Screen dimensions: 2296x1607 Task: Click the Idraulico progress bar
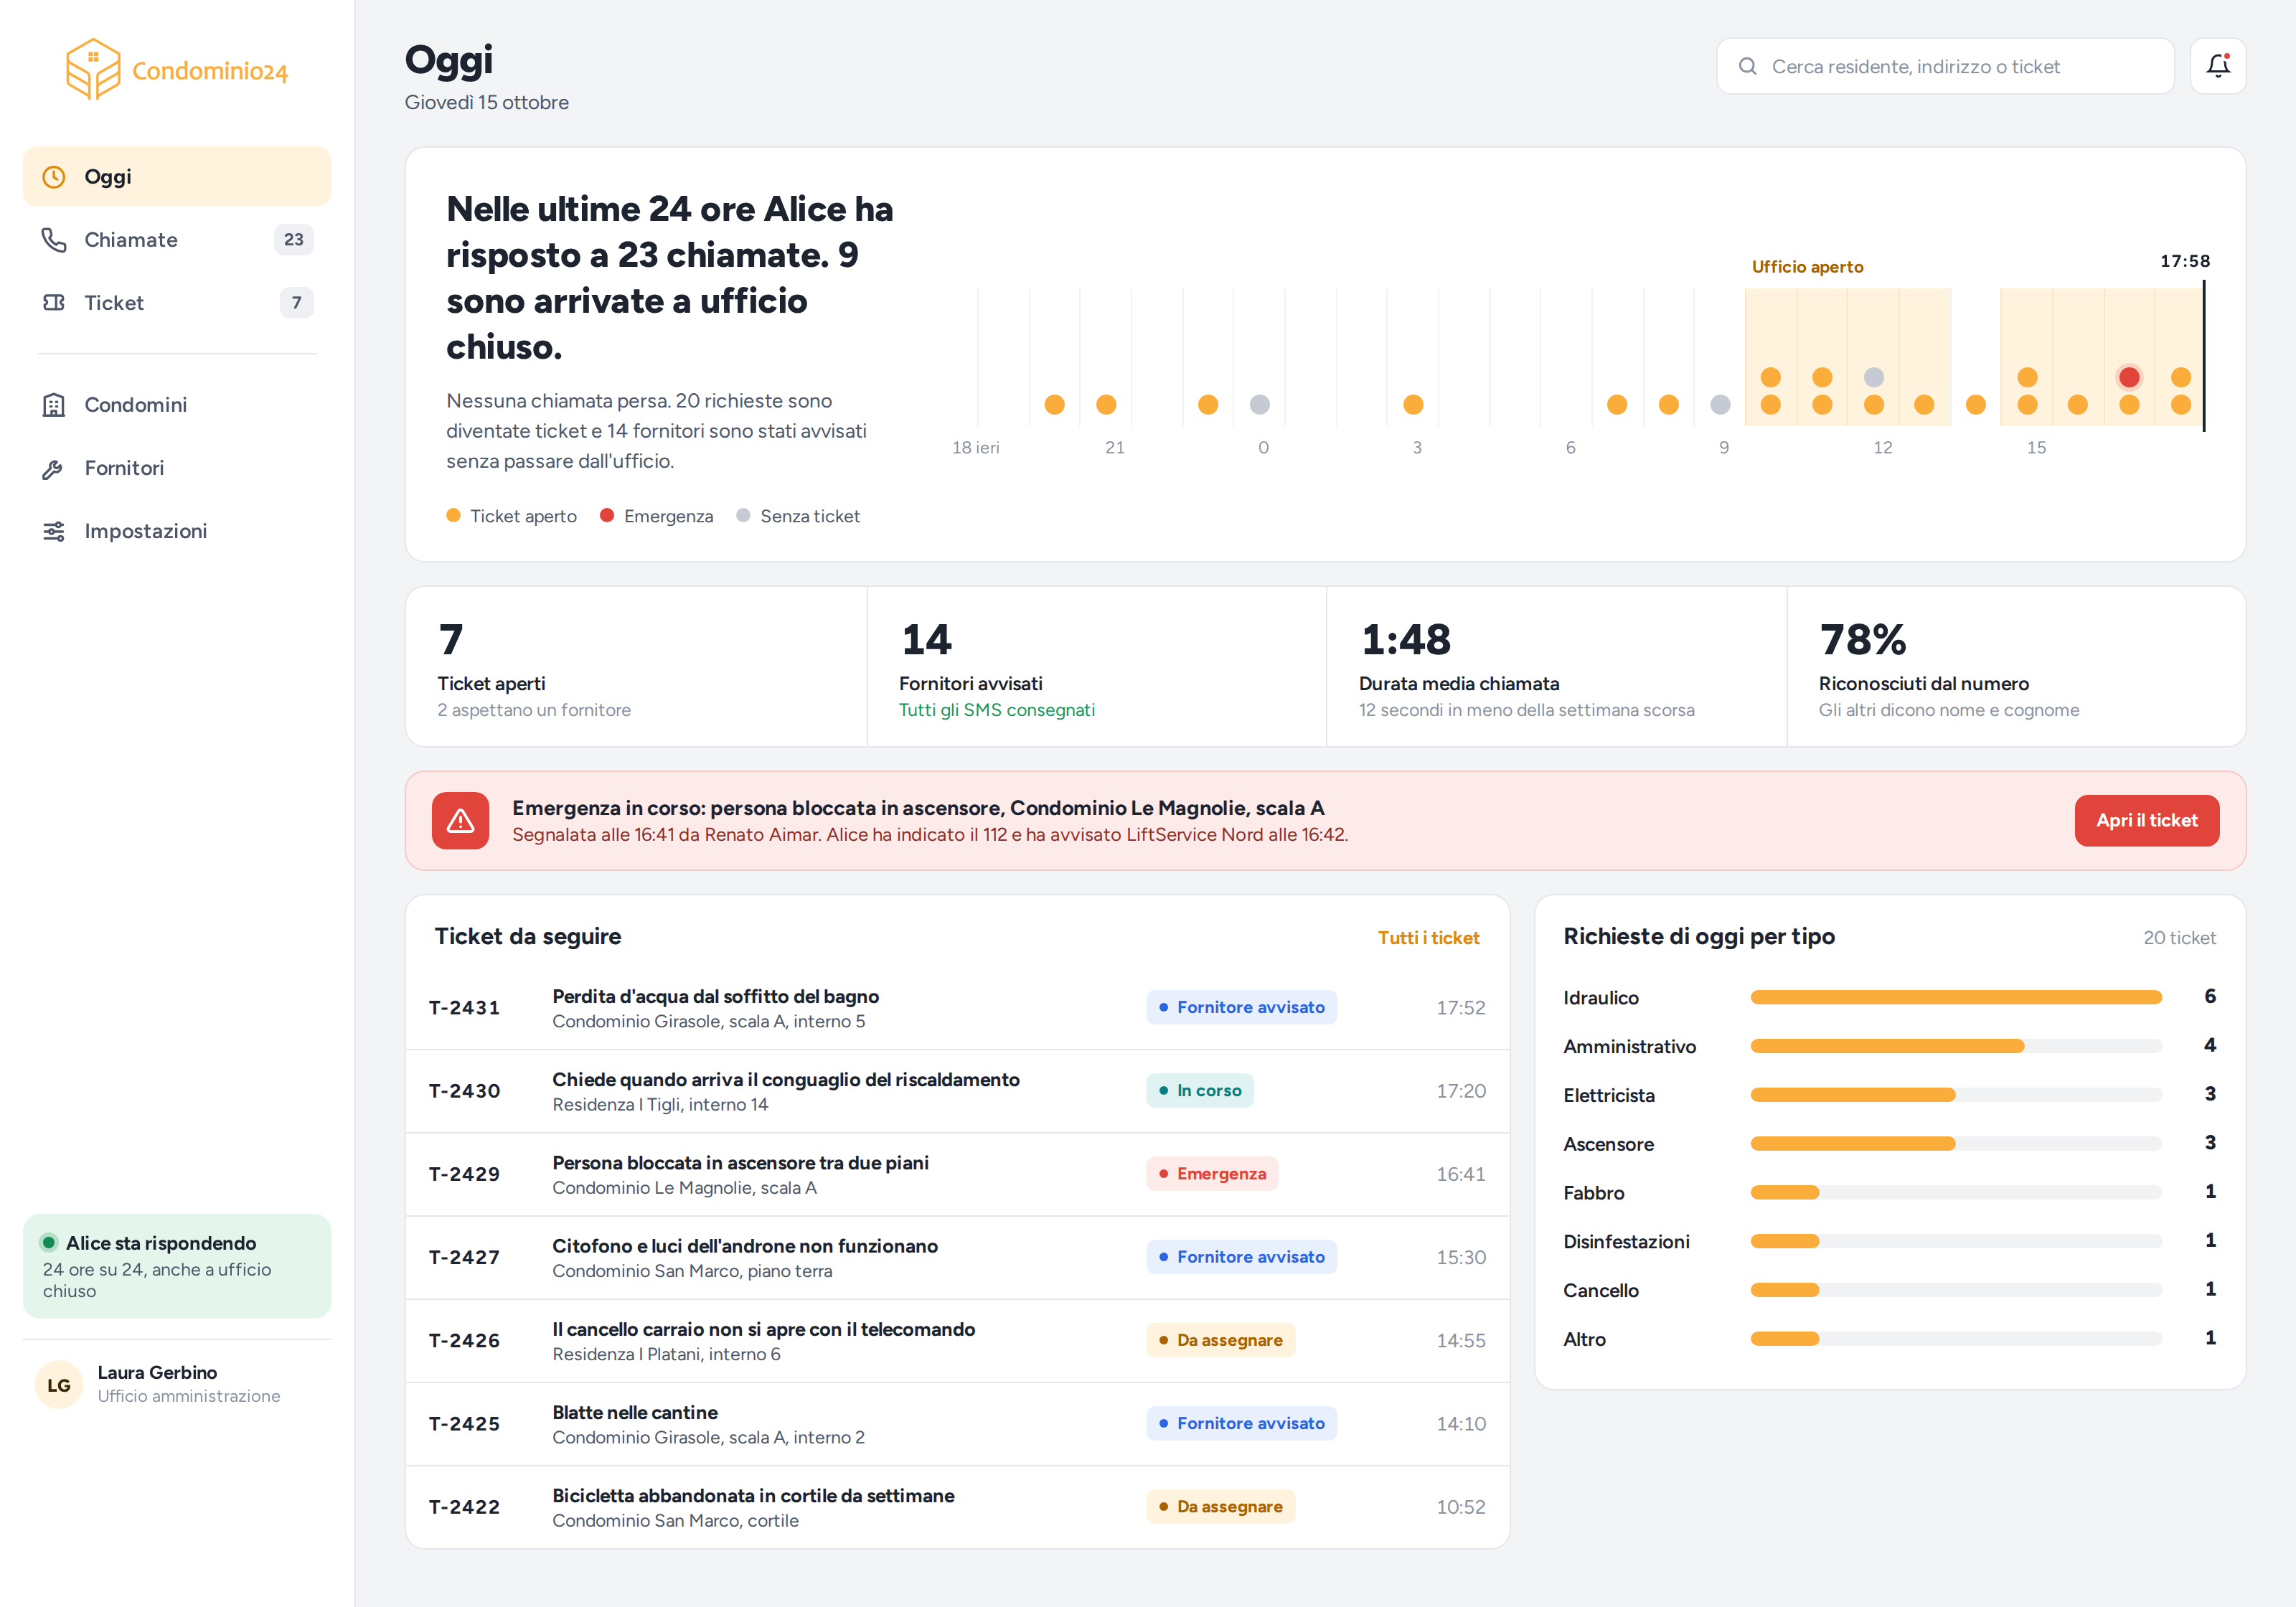1956,997
